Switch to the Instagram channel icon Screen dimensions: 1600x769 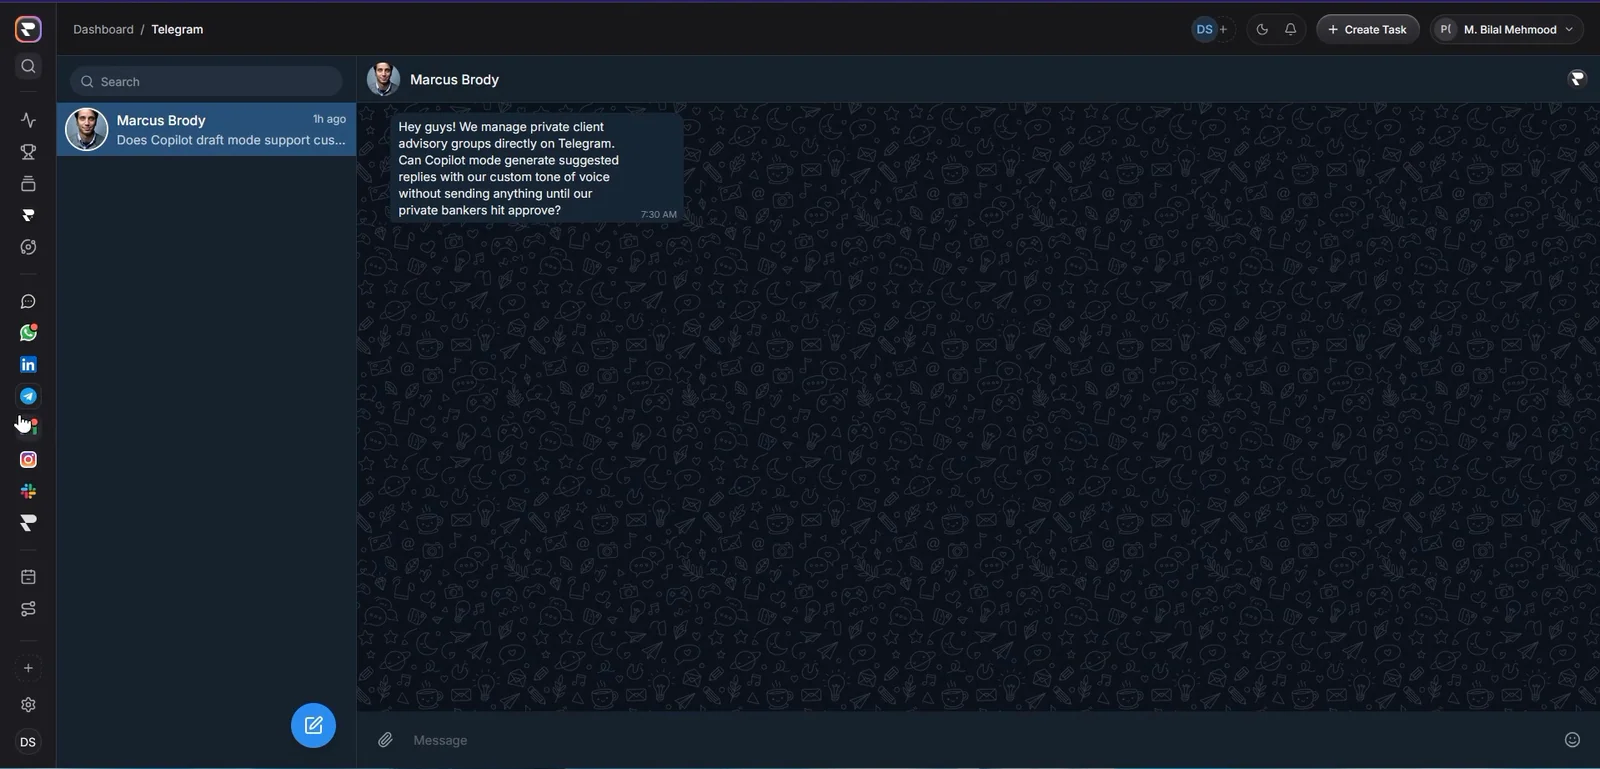click(28, 460)
